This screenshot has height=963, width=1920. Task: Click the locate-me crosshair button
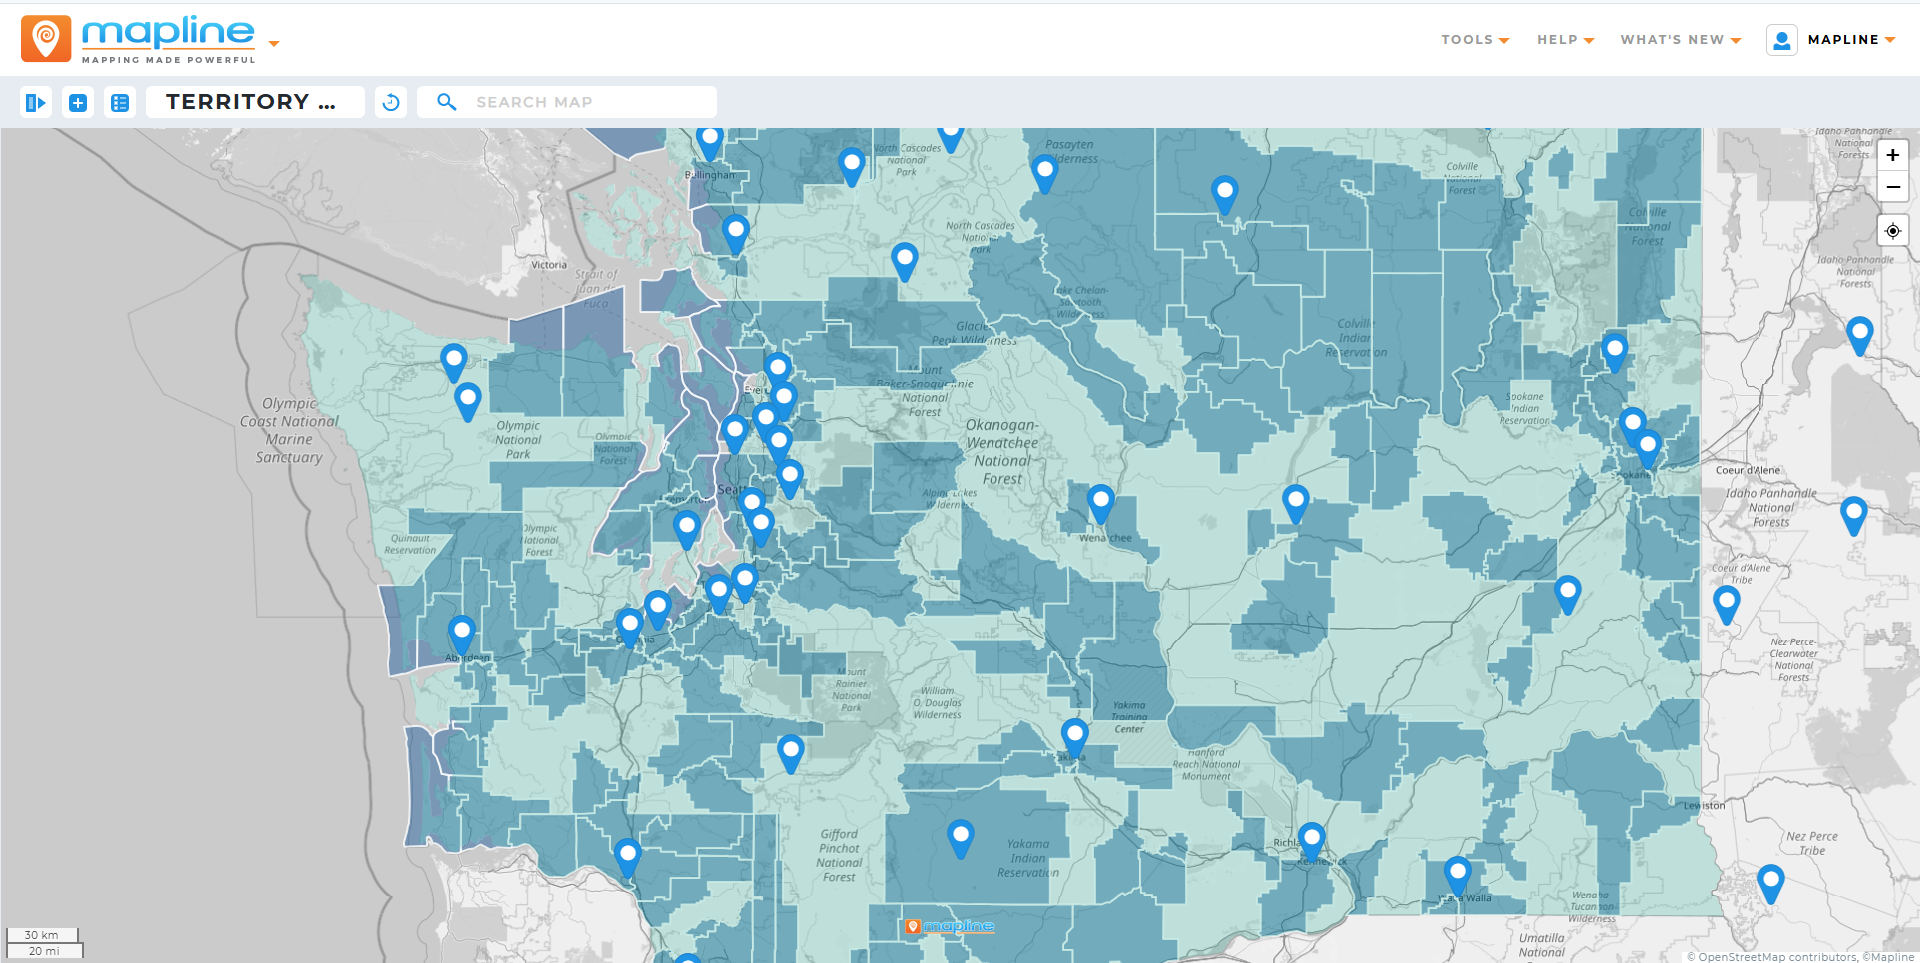tap(1893, 231)
